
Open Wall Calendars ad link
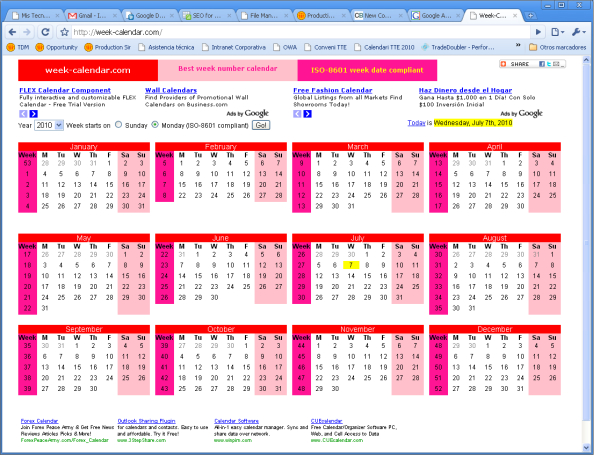point(171,91)
